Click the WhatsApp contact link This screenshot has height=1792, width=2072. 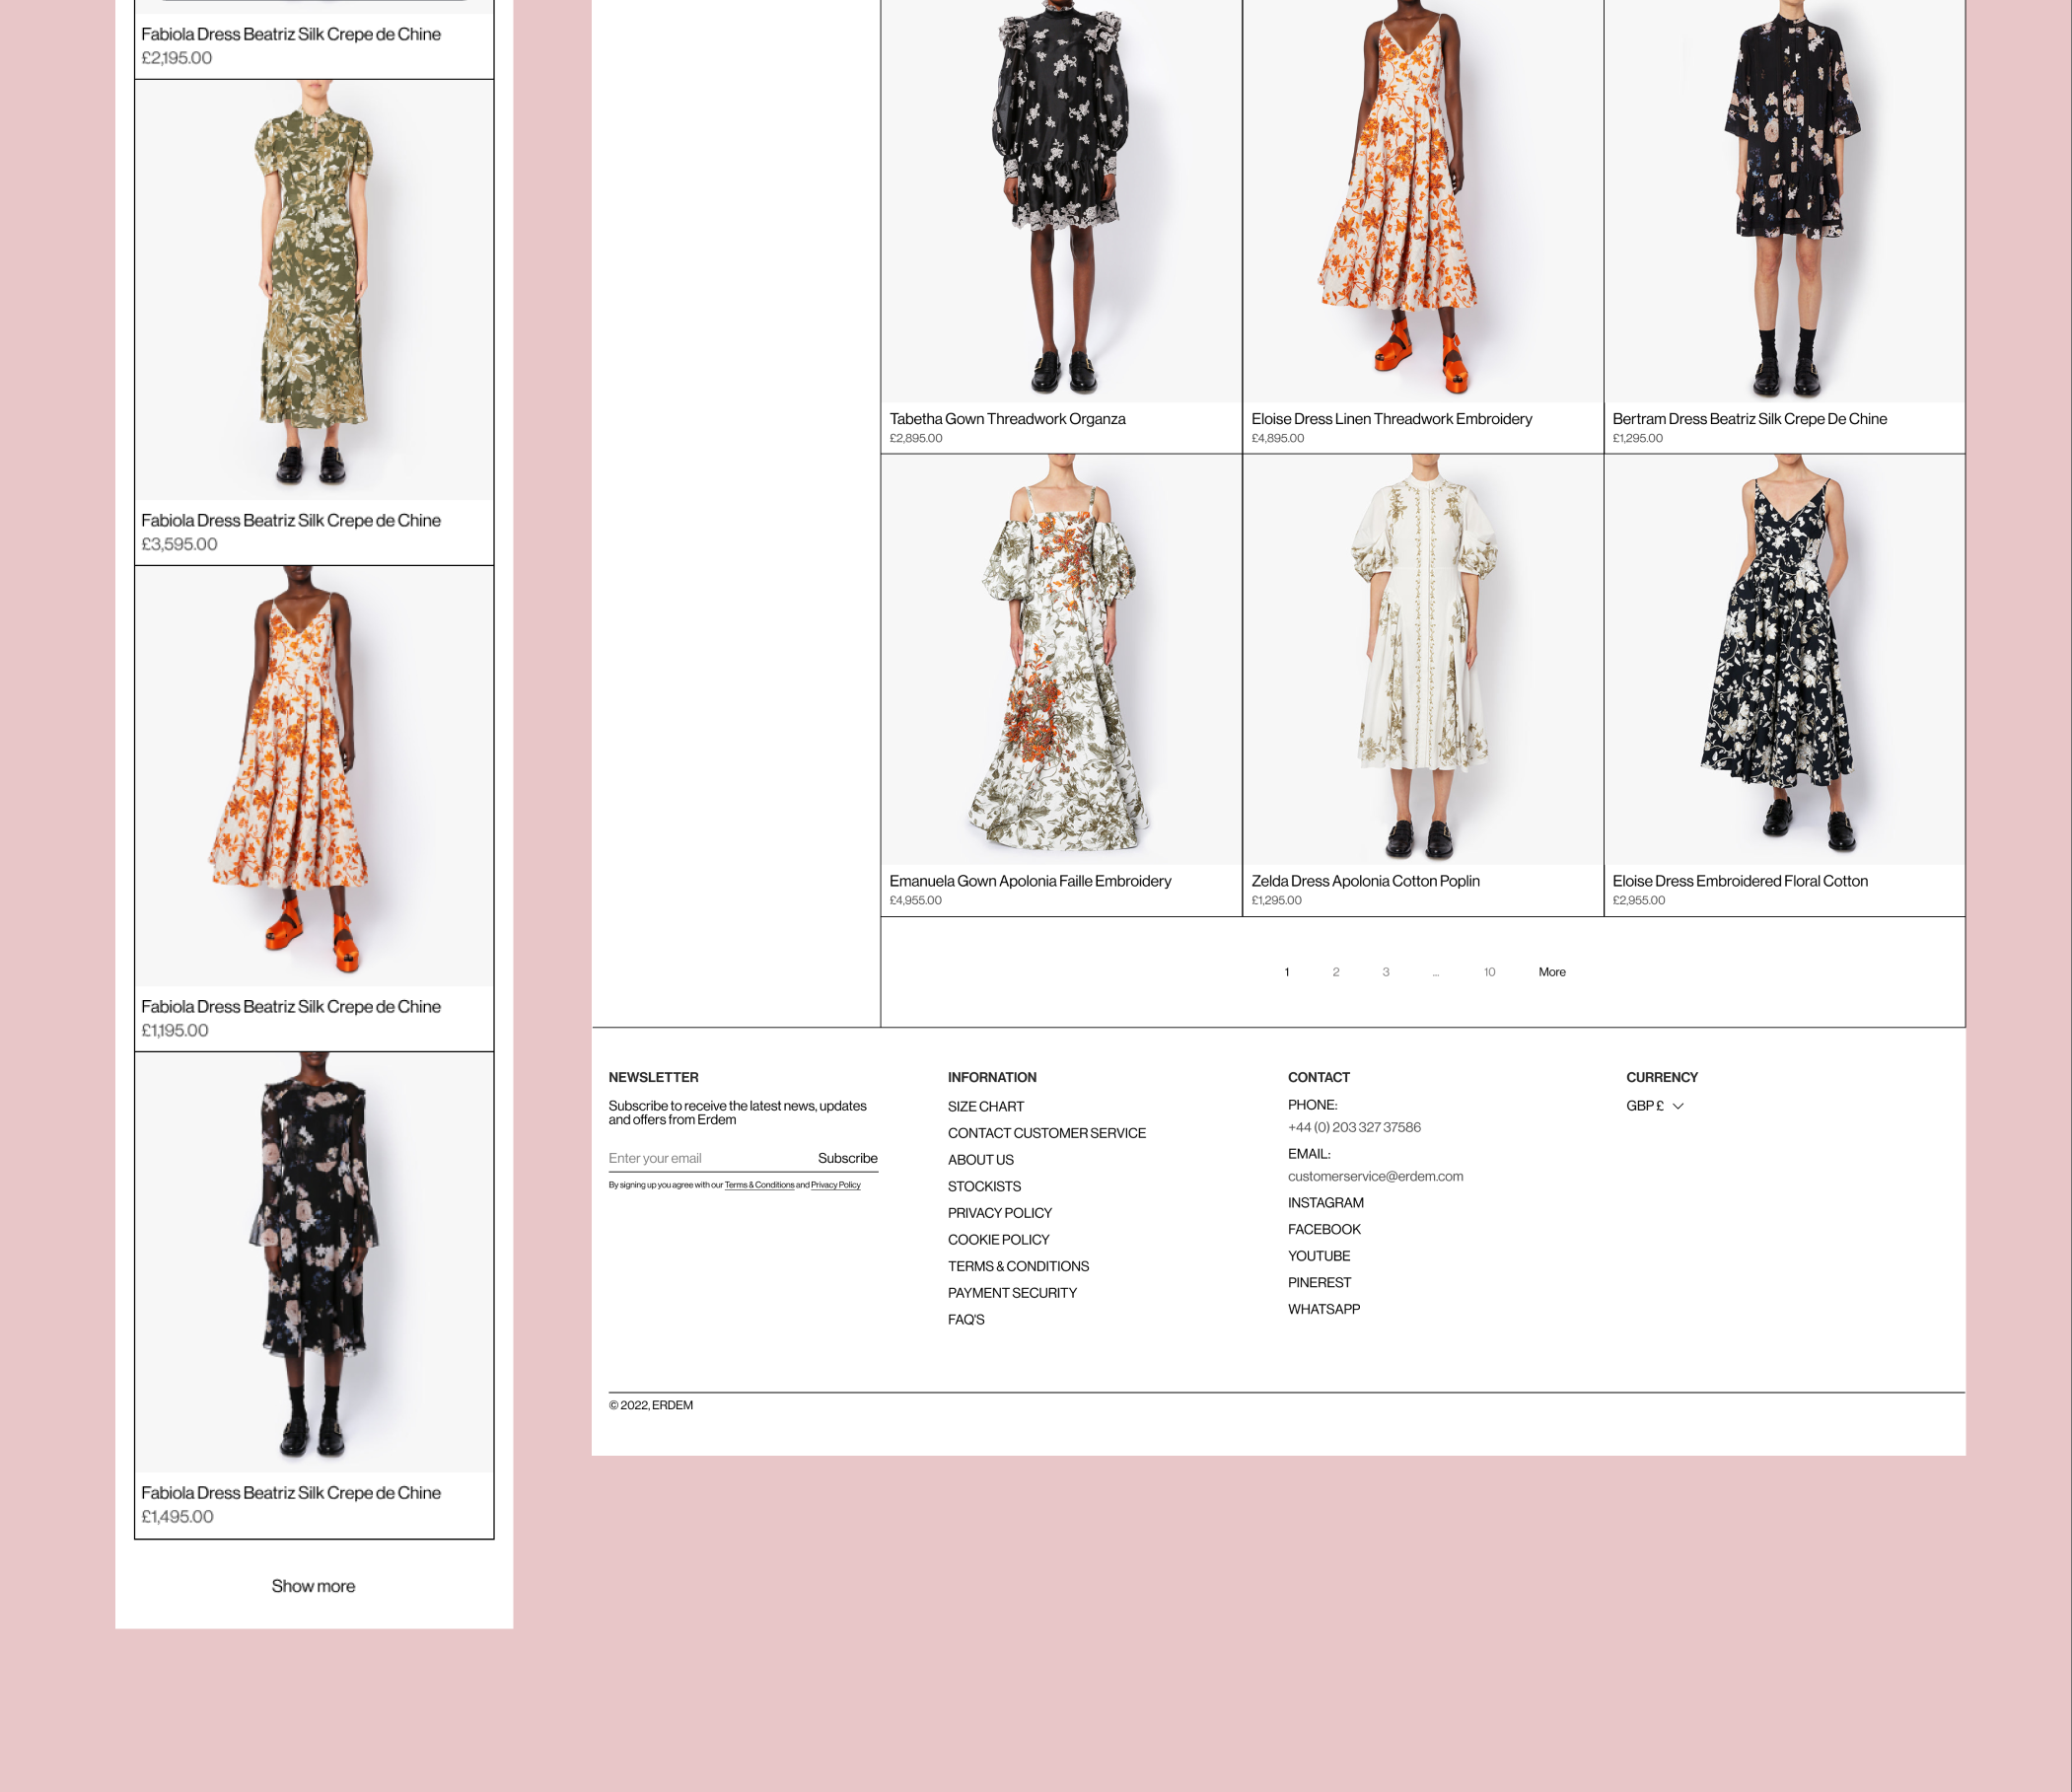(x=1323, y=1309)
